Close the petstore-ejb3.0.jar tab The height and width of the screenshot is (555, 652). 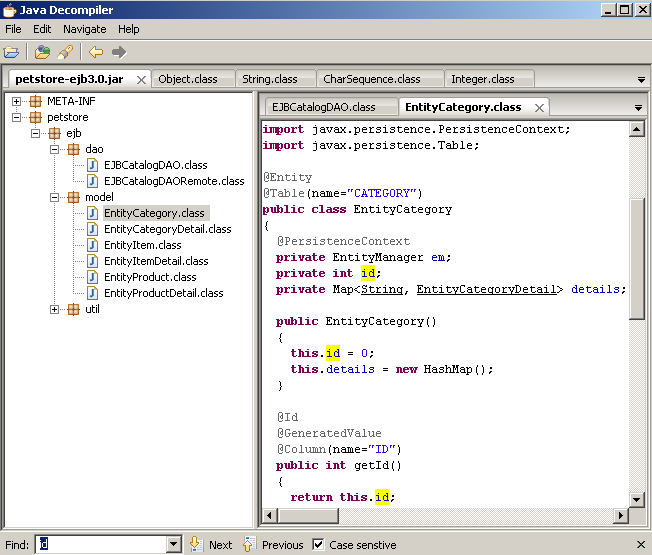[x=141, y=79]
